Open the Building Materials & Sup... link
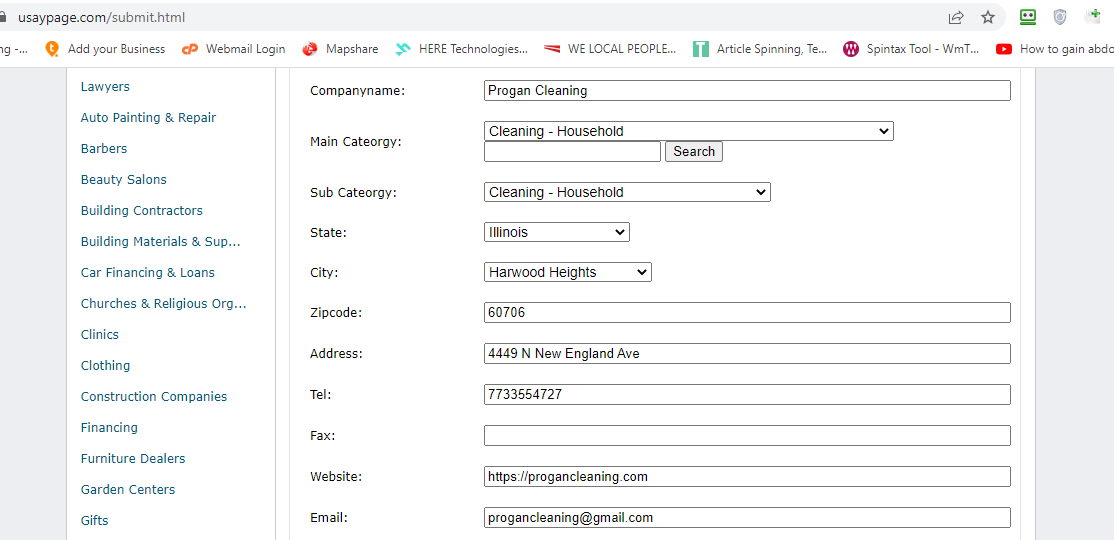 click(161, 242)
